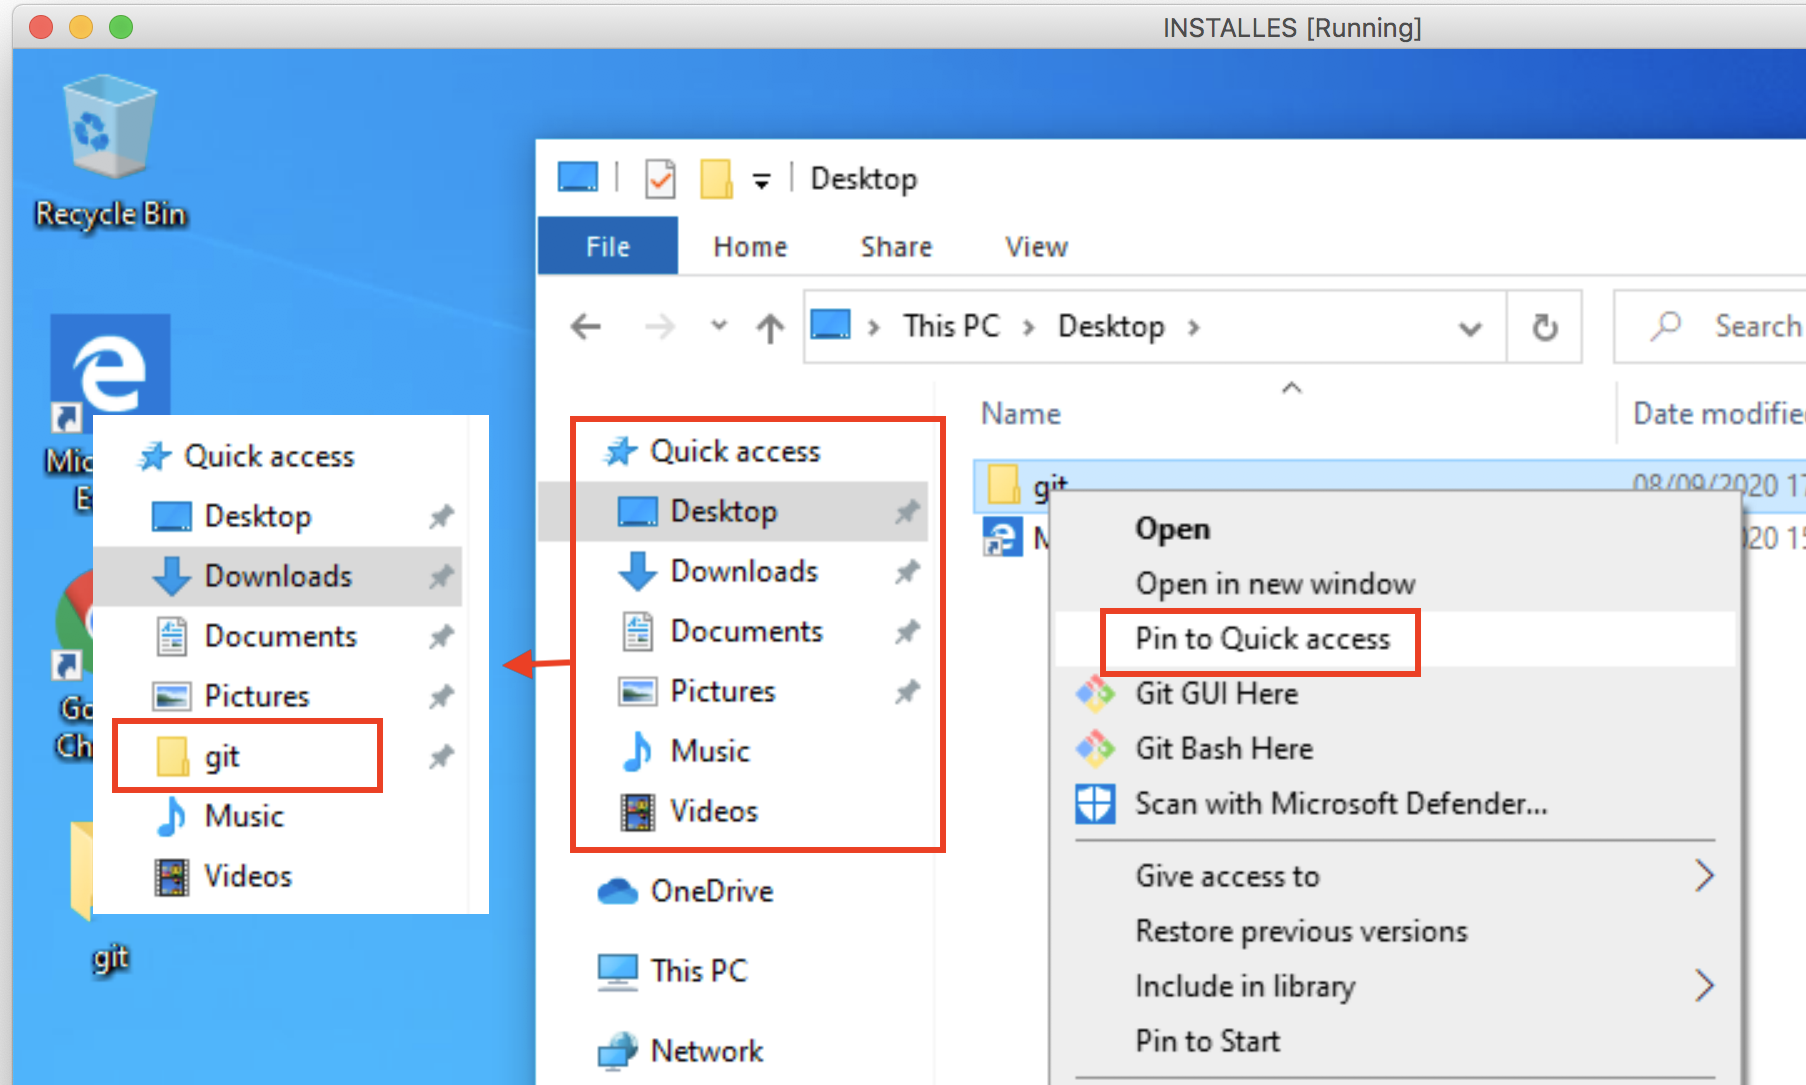Choose Open in new window
The image size is (1806, 1085).
coord(1275,583)
